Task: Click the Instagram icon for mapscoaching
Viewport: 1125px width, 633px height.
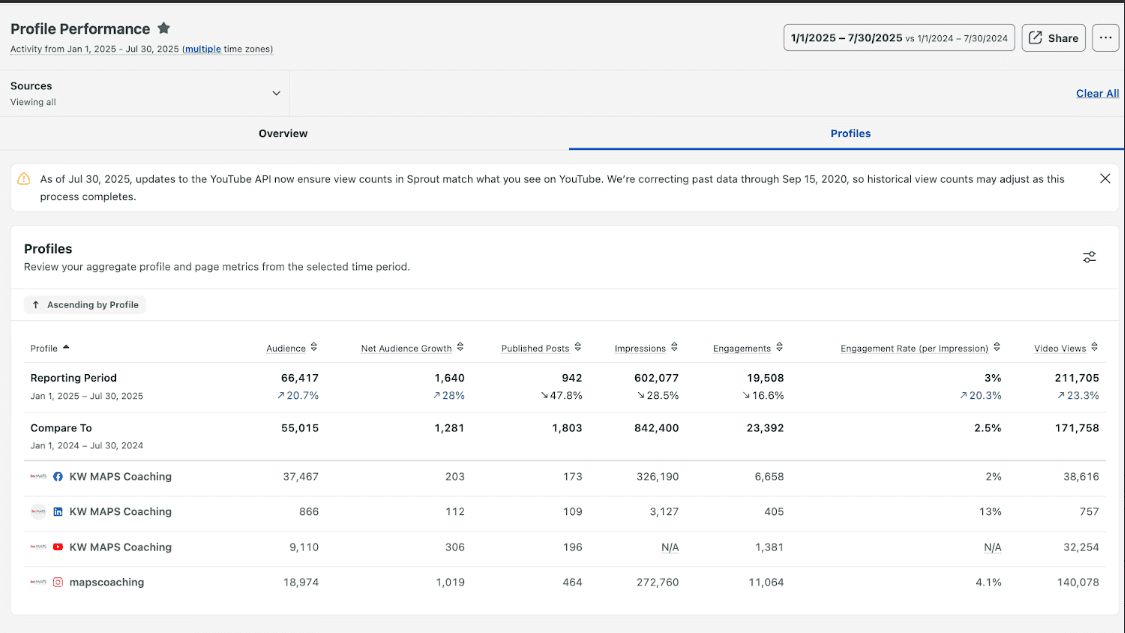Action: (58, 583)
